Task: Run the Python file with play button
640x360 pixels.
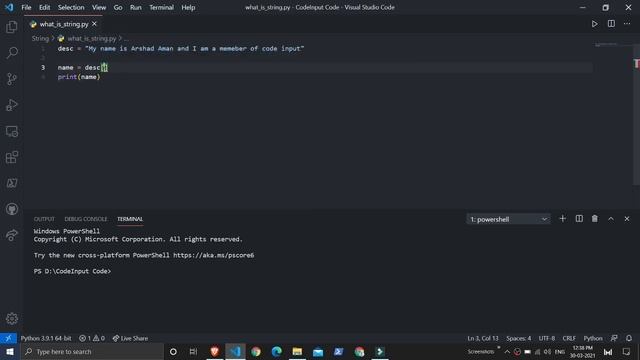Action: point(594,24)
